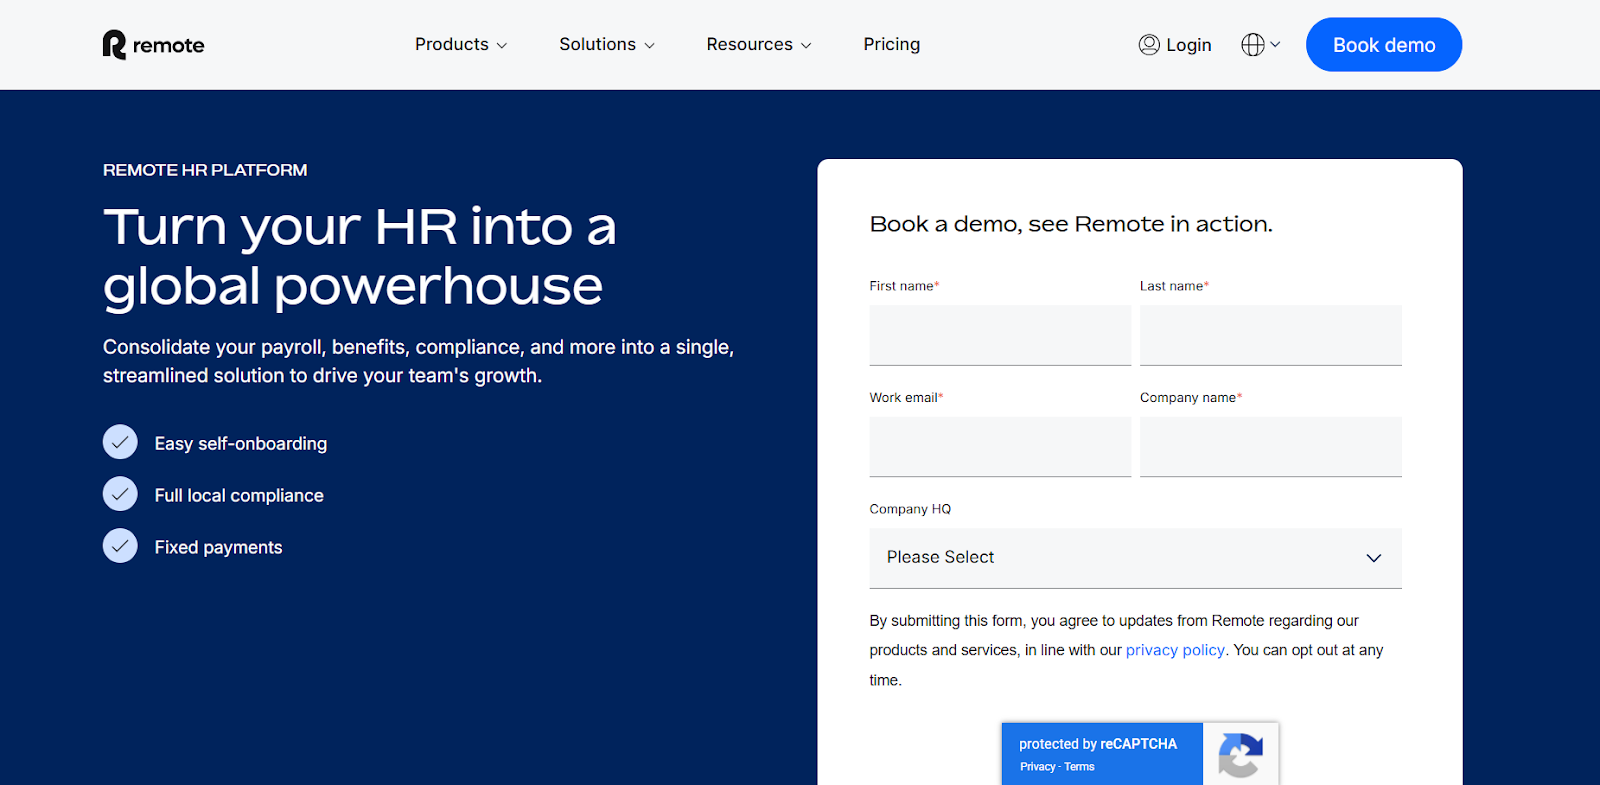The image size is (1600, 785).
Task: Open the Resources menu
Action: pyautogui.click(x=759, y=44)
